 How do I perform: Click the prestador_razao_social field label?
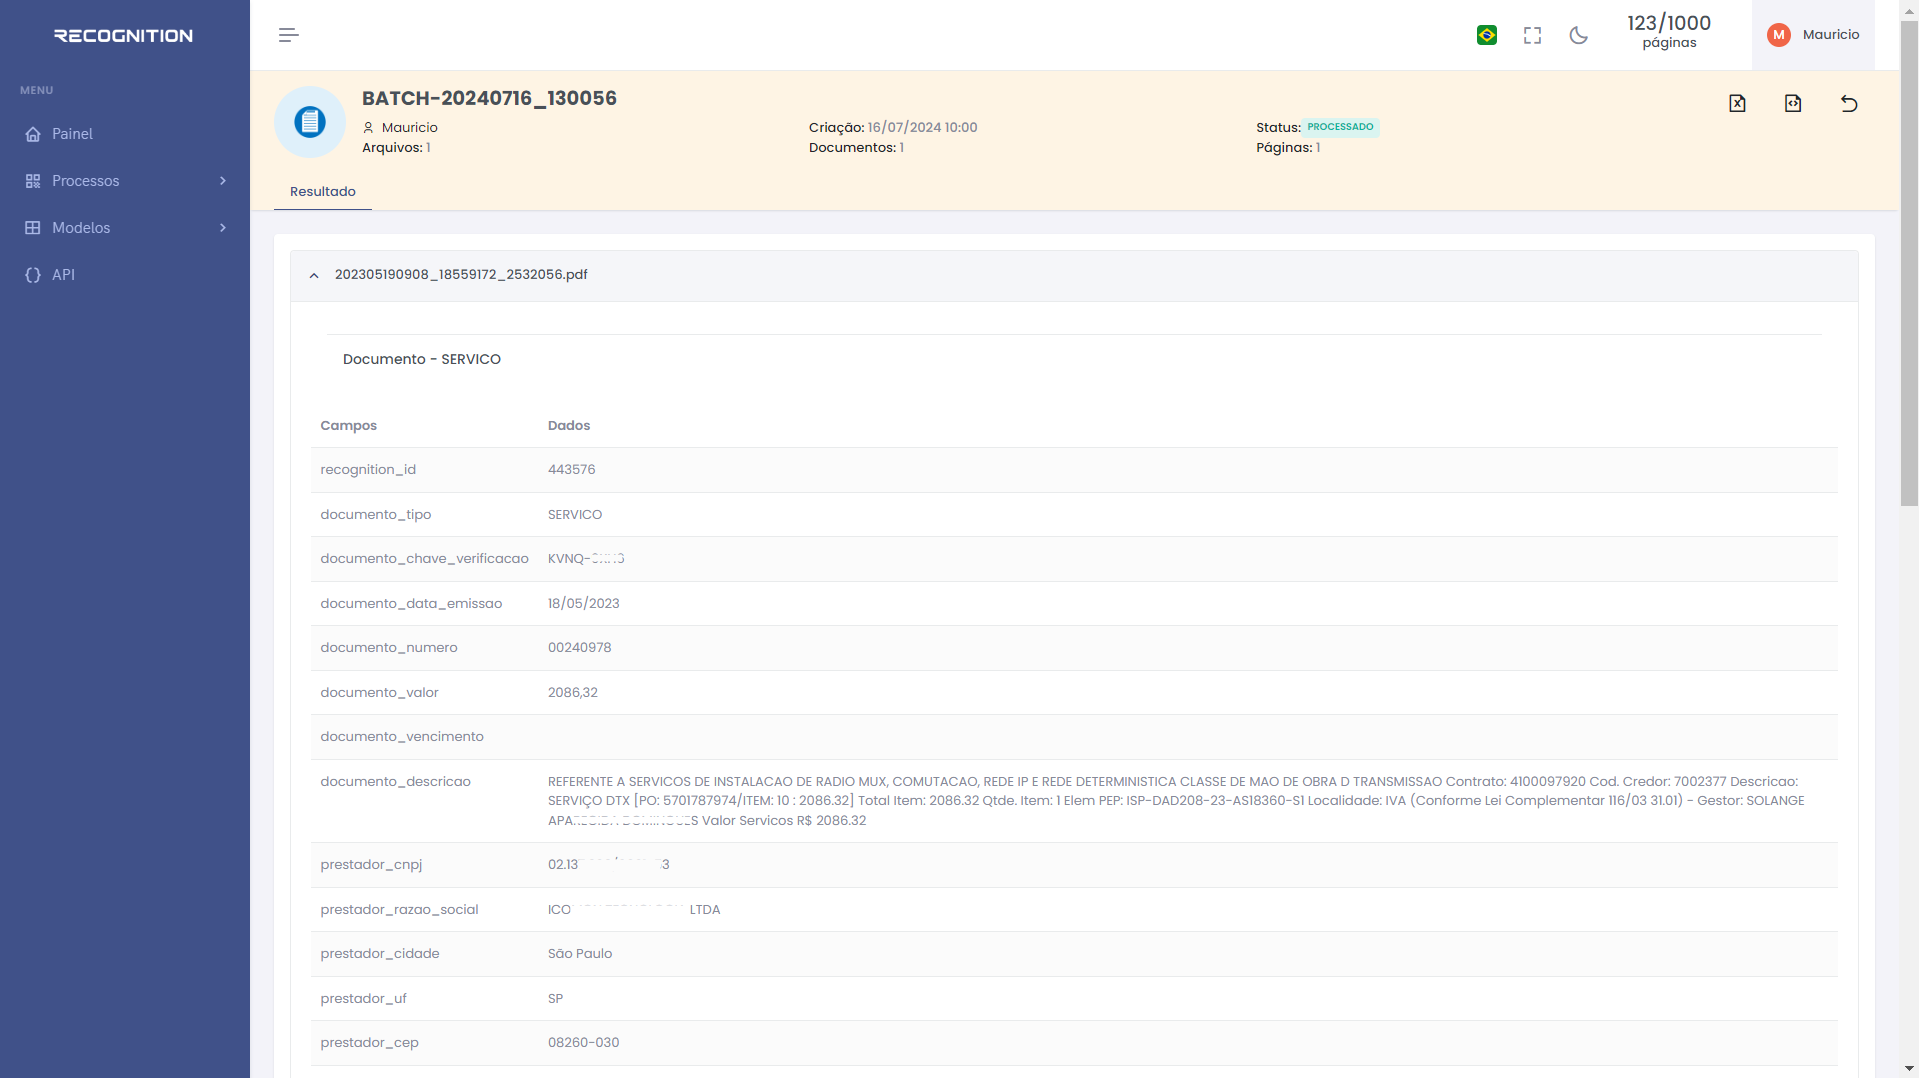(399, 910)
